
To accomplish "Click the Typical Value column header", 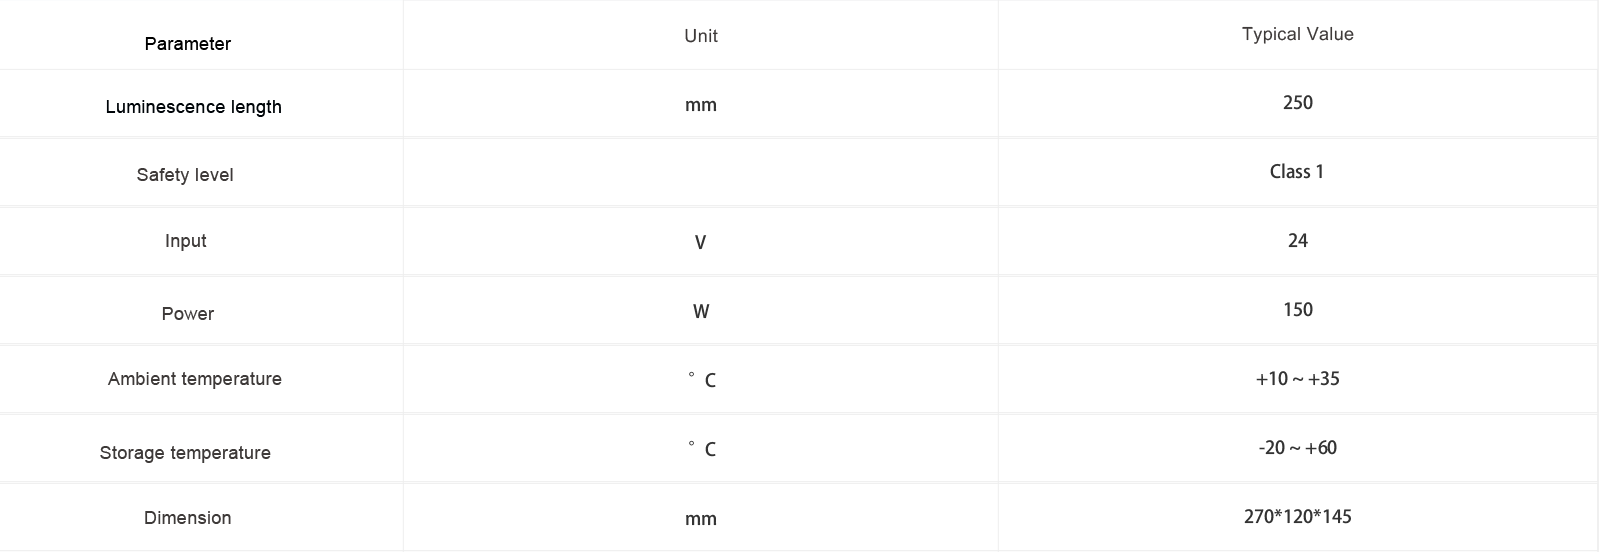I will [1297, 34].
